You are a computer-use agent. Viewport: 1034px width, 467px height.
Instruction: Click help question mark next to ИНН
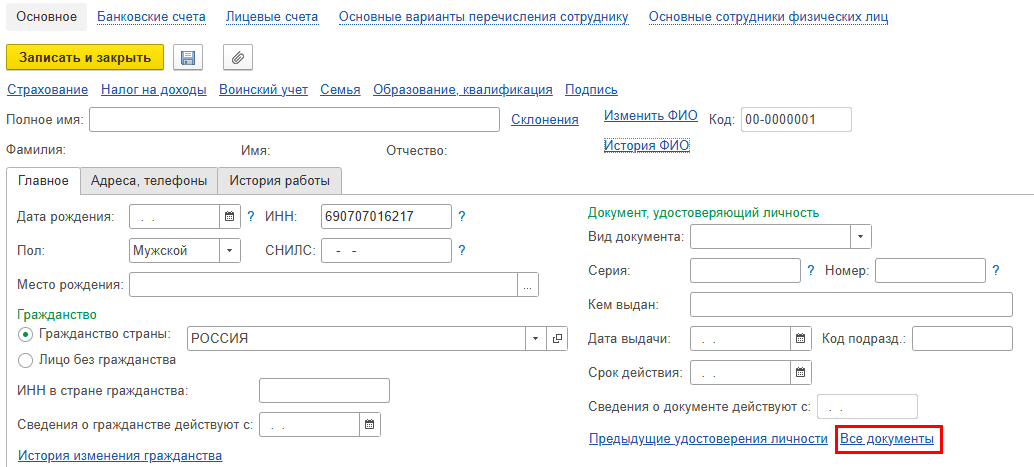[462, 216]
